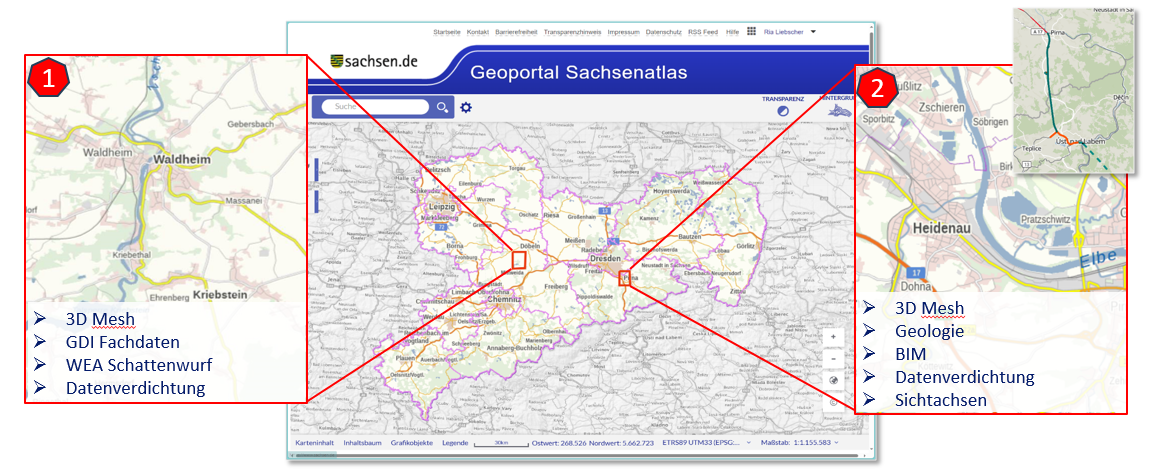Click the Freiberg label on the map

coord(556,286)
